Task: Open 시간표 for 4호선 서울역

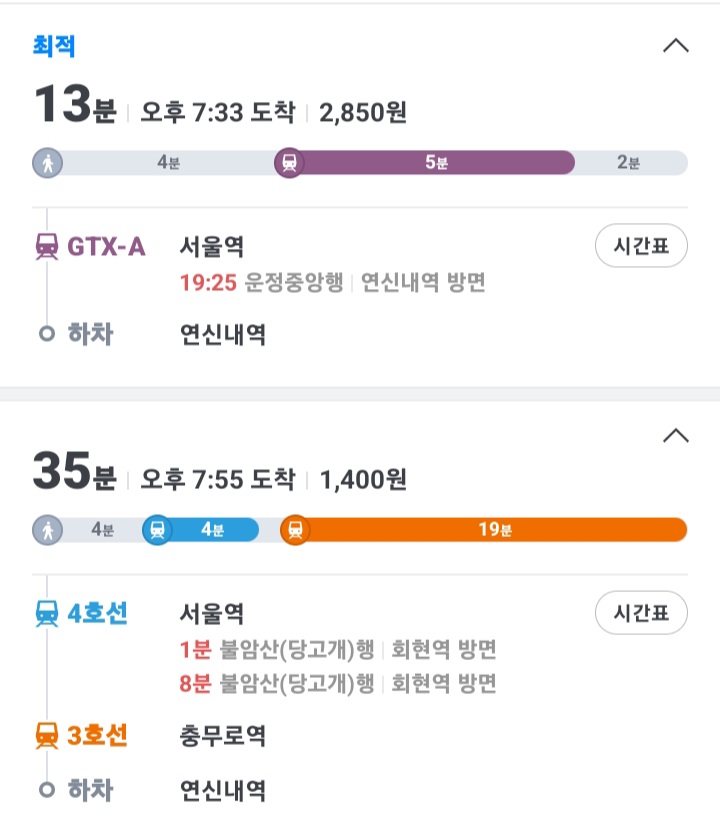Action: coord(641,613)
